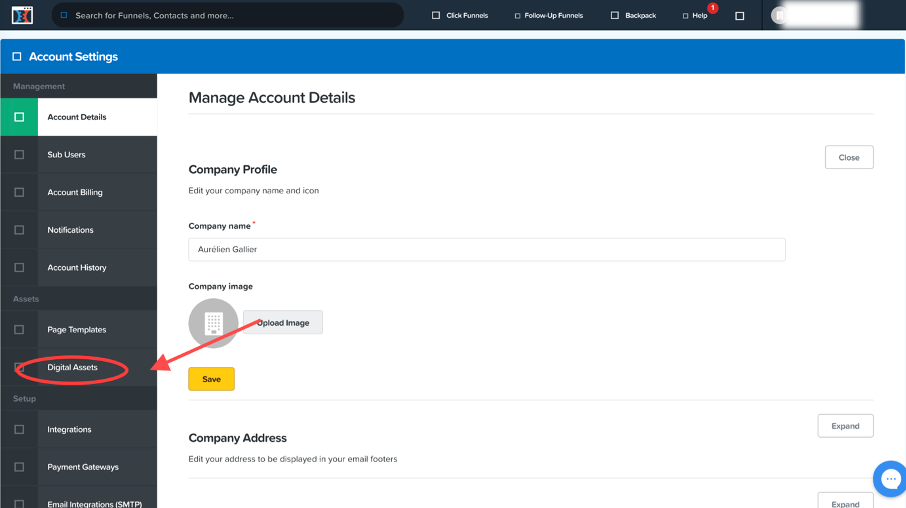906x508 pixels.
Task: Click the 'Edit your company name and icon' text
Action: [x=254, y=190]
